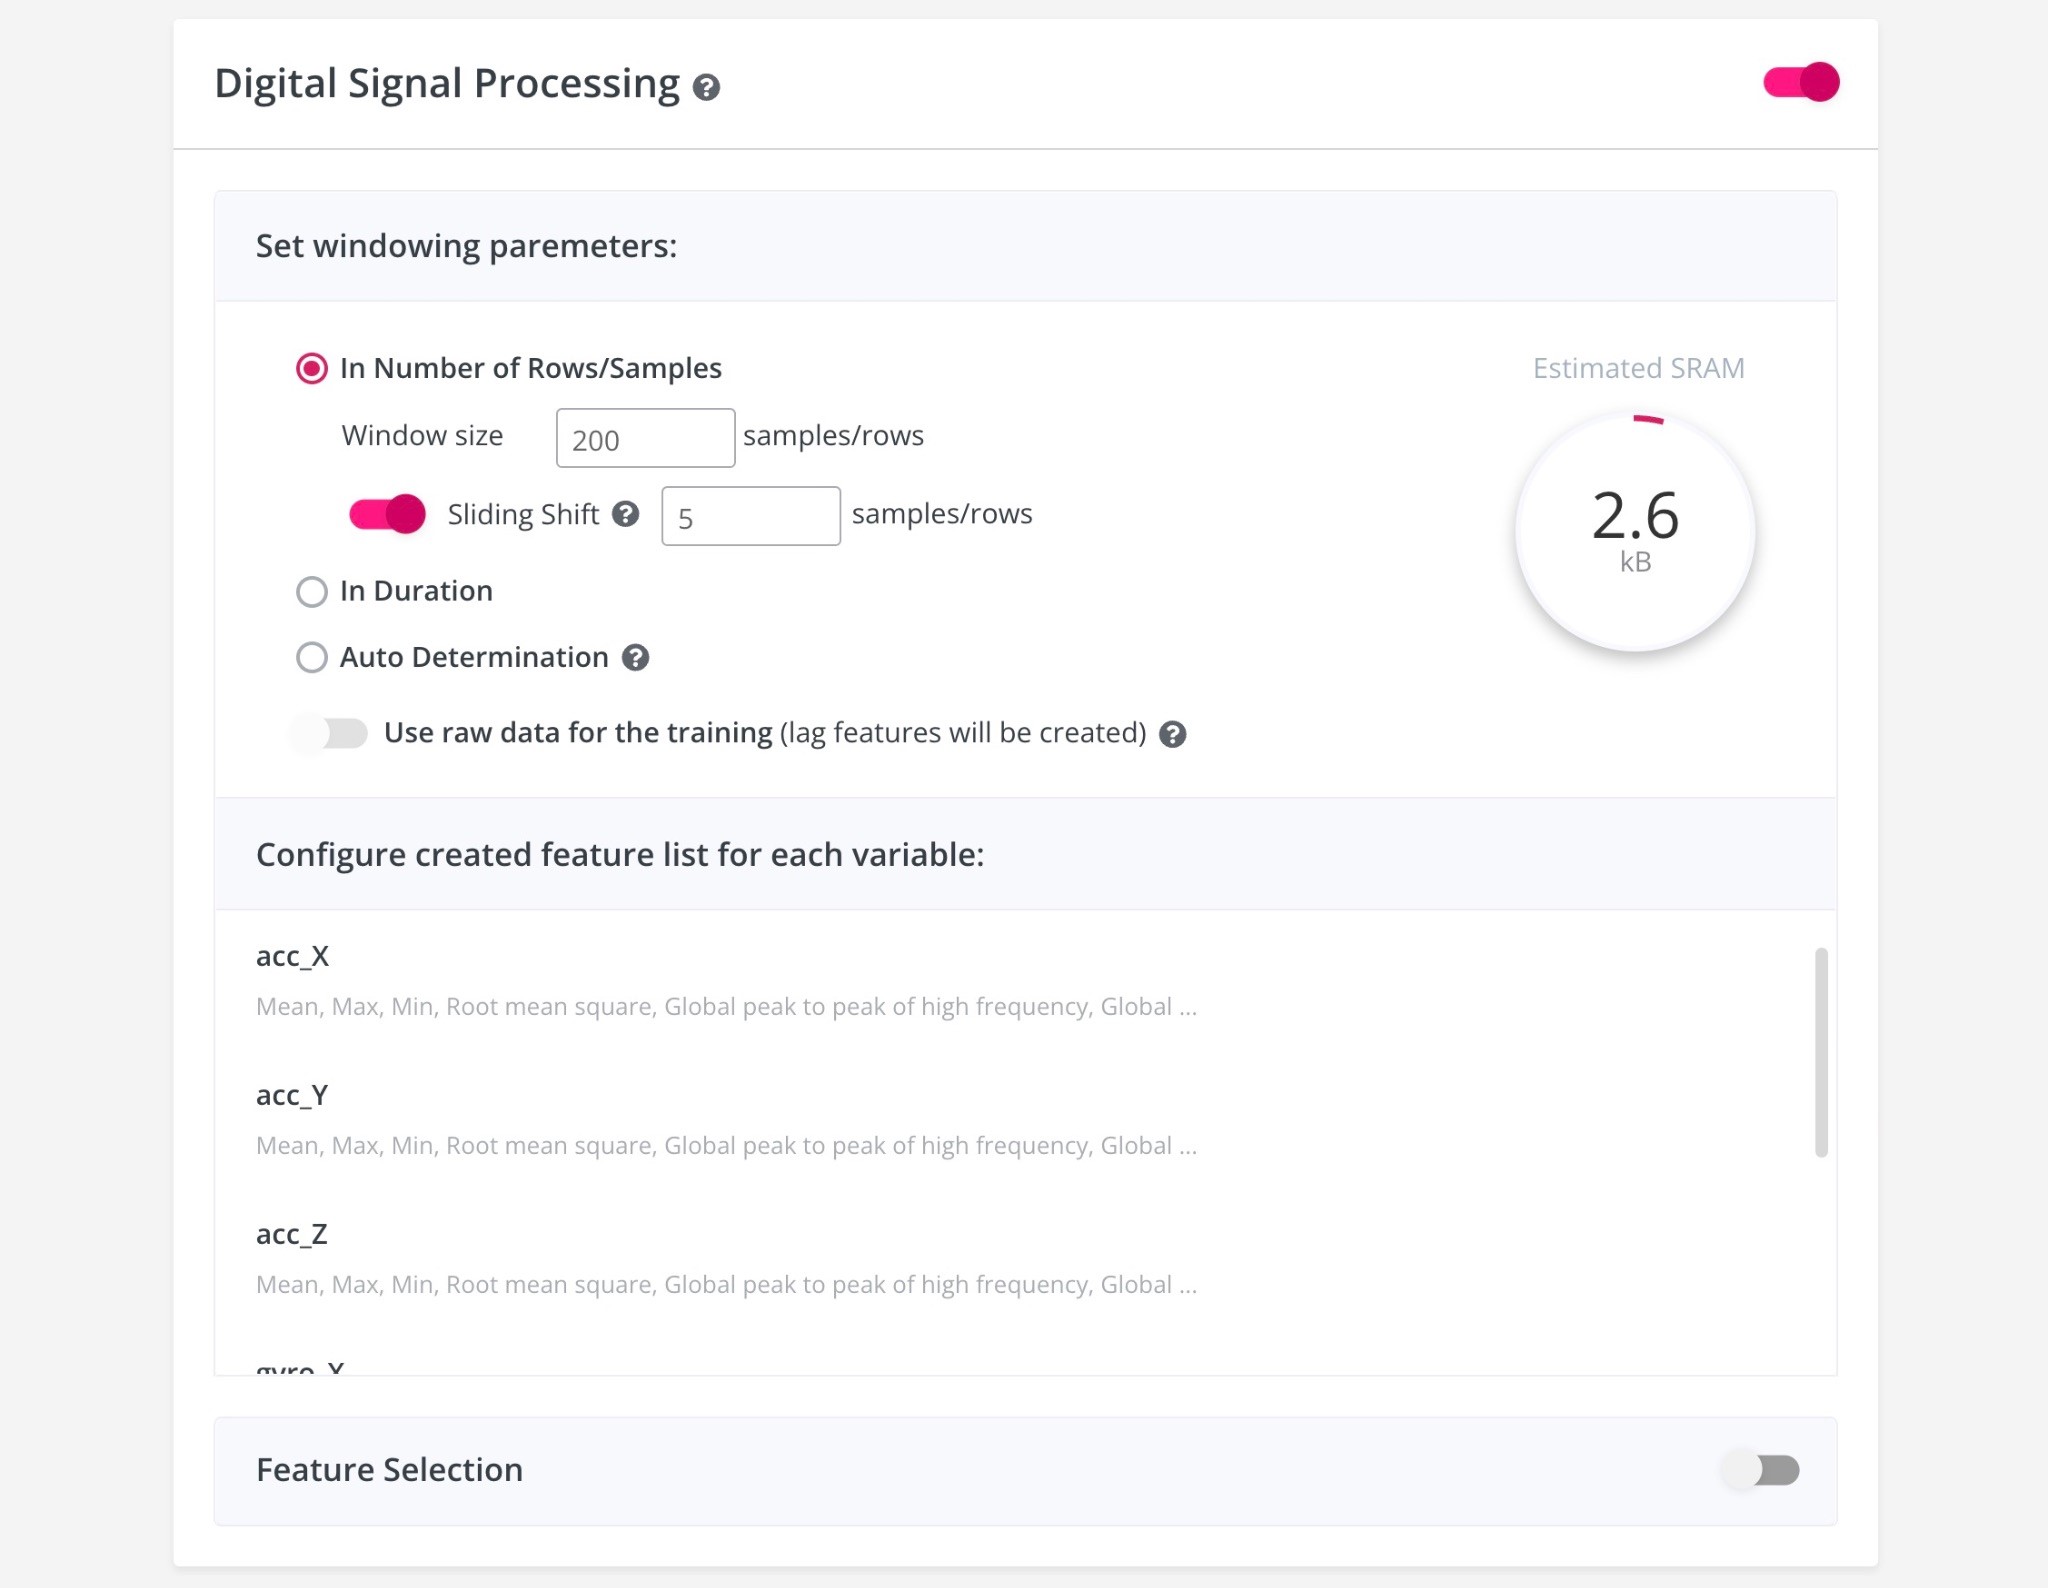Click the Sliding Shift help icon
Viewport: 2048px width, 1588px height.
626,514
